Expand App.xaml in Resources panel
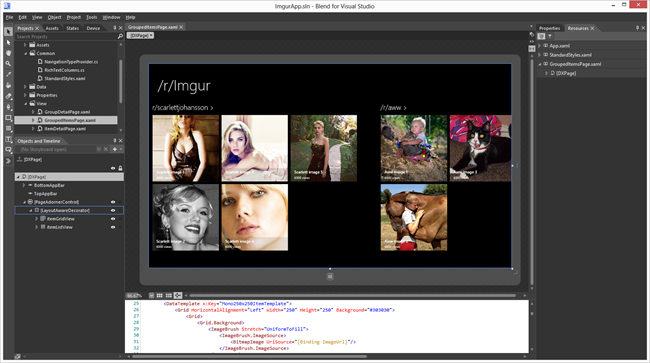 tap(540, 46)
